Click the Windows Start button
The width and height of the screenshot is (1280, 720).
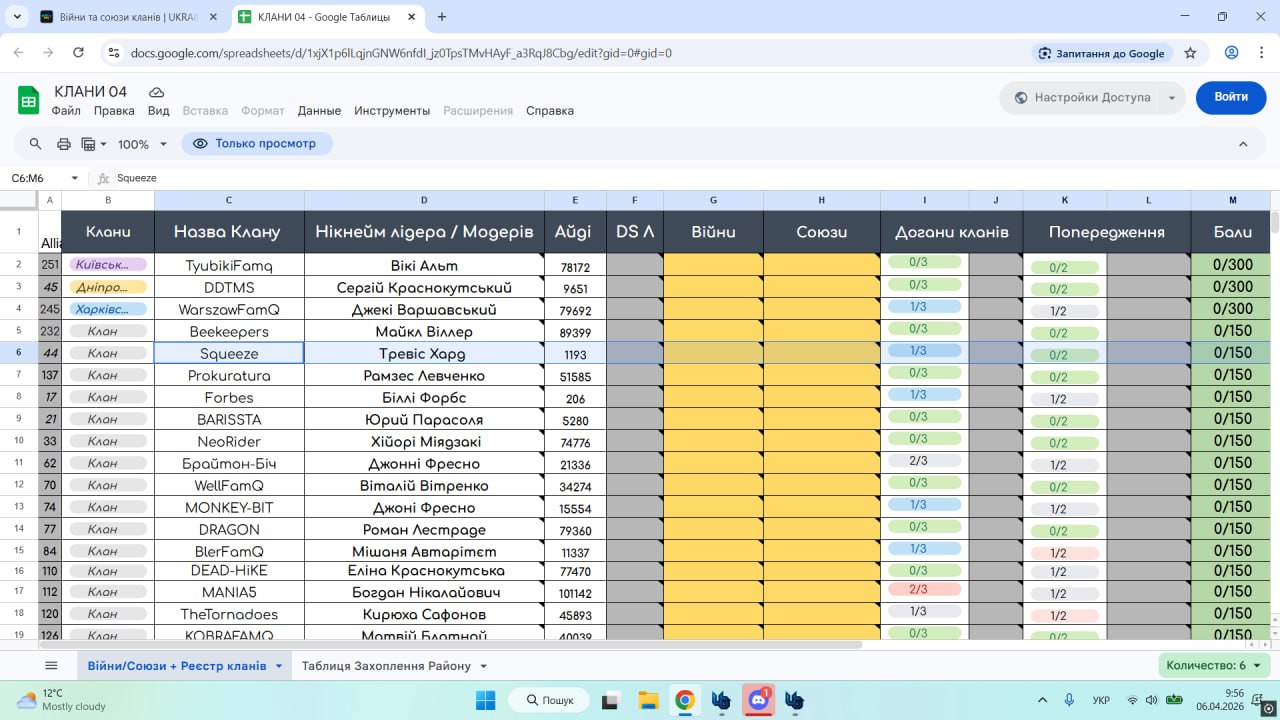485,700
